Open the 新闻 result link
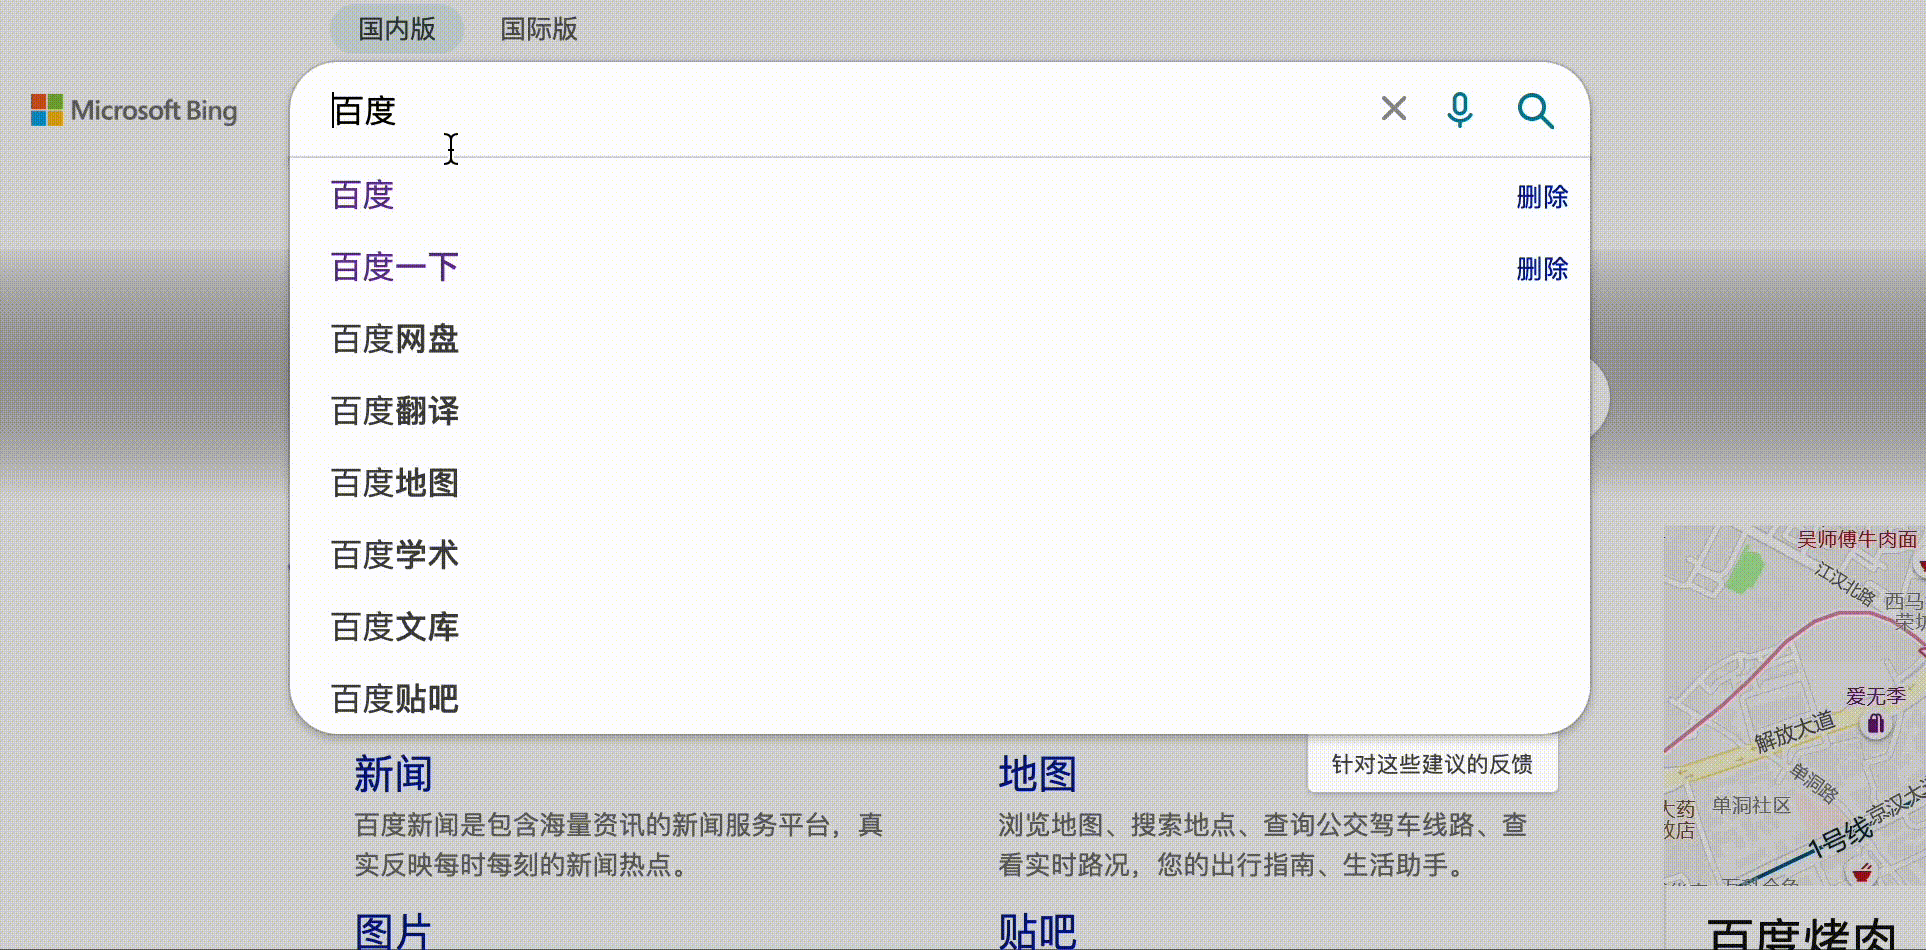 click(x=393, y=774)
